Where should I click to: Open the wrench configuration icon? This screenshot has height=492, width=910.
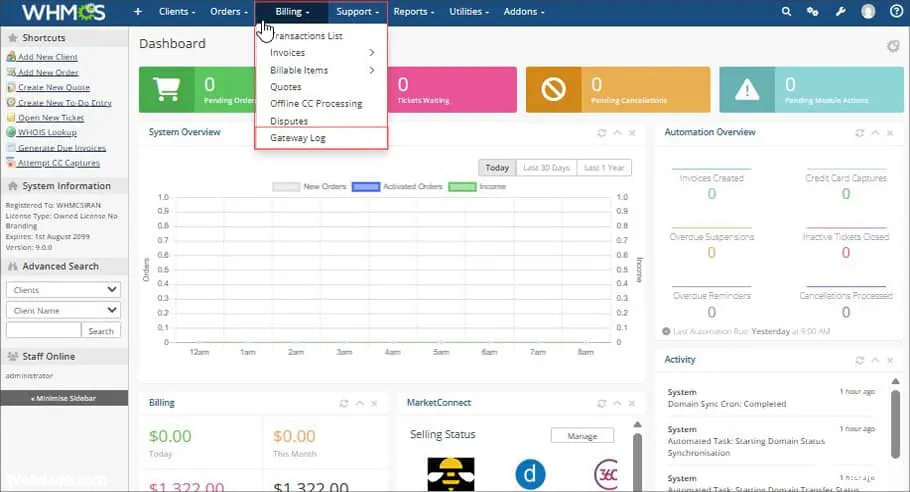840,12
